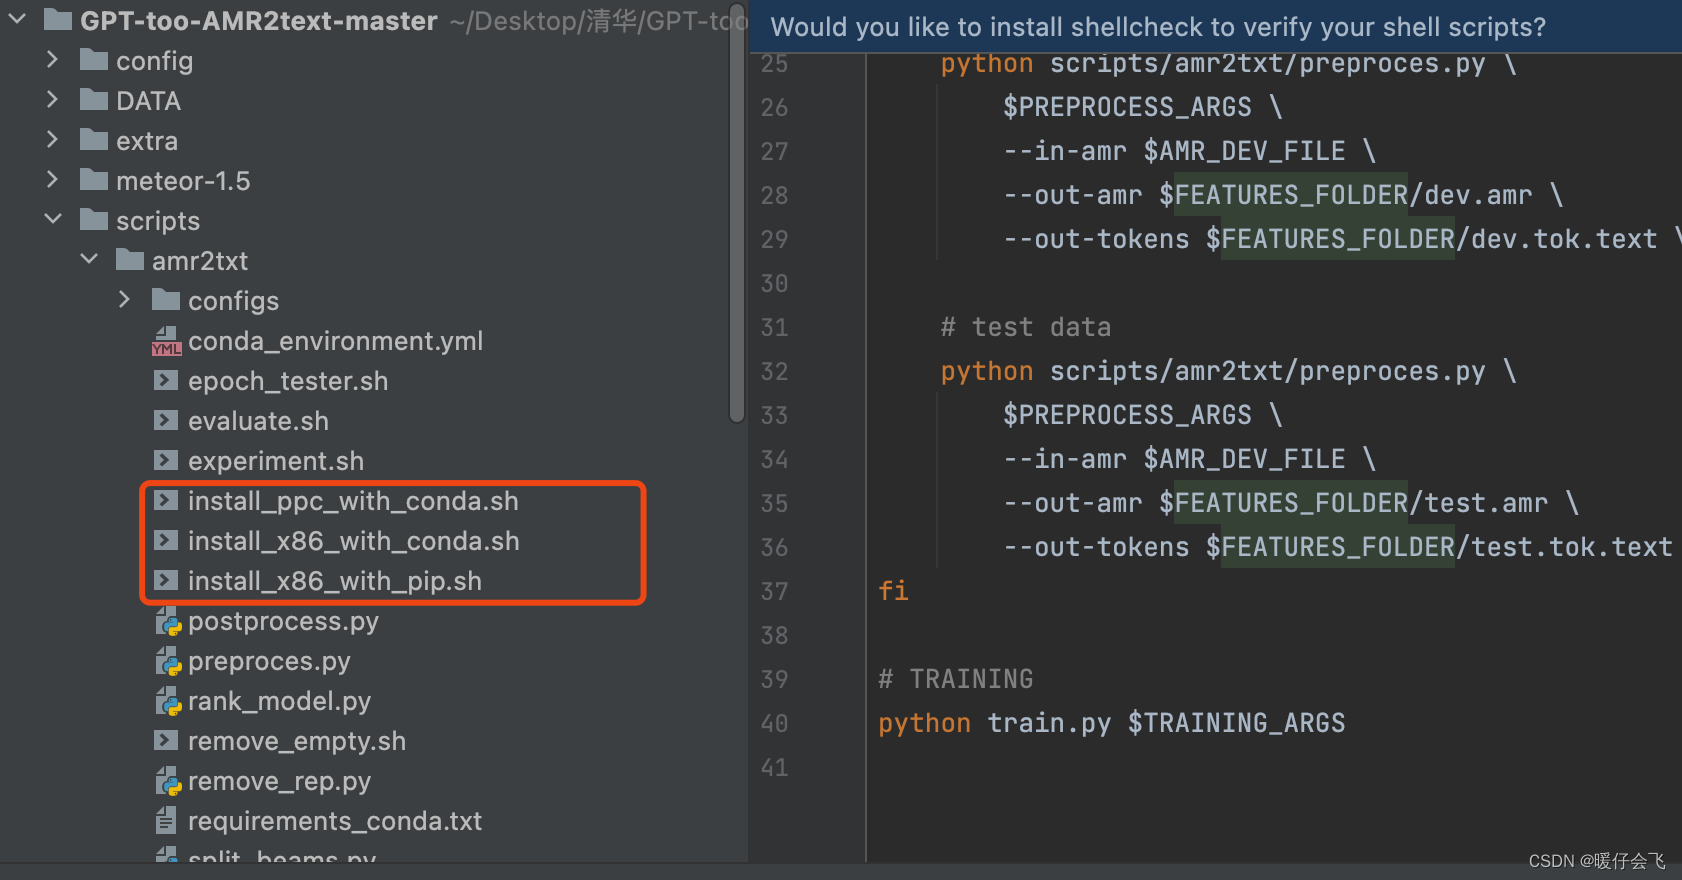
Task: Expand the configs folder
Action: [124, 300]
